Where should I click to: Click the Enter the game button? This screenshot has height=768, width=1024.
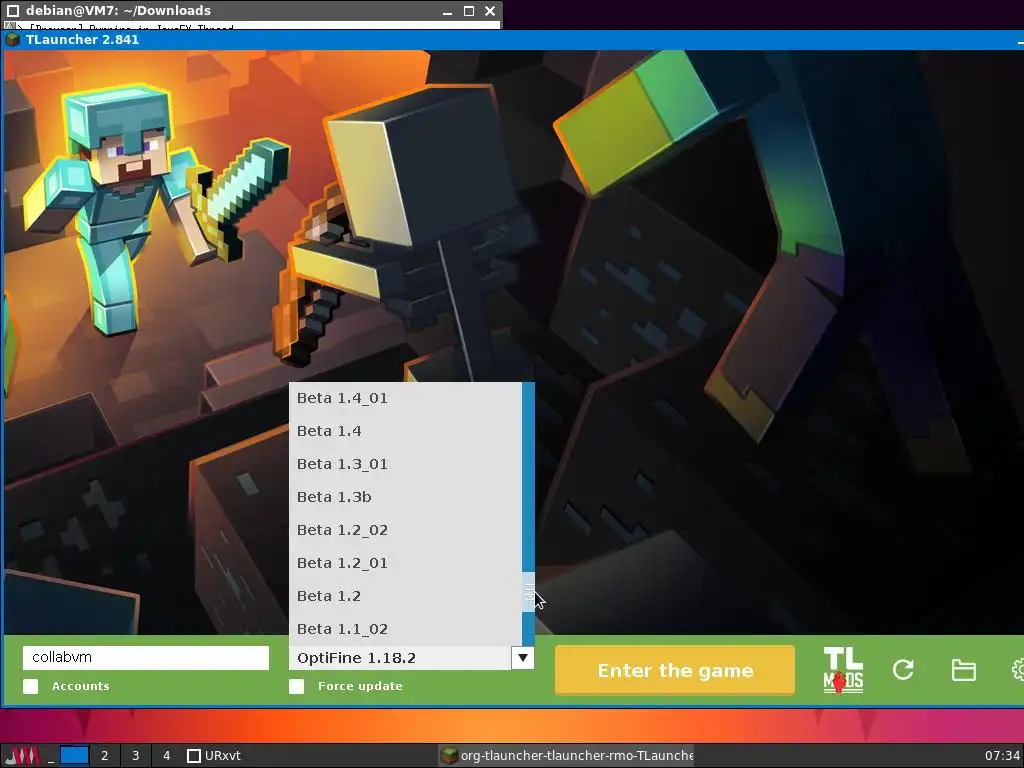675,670
